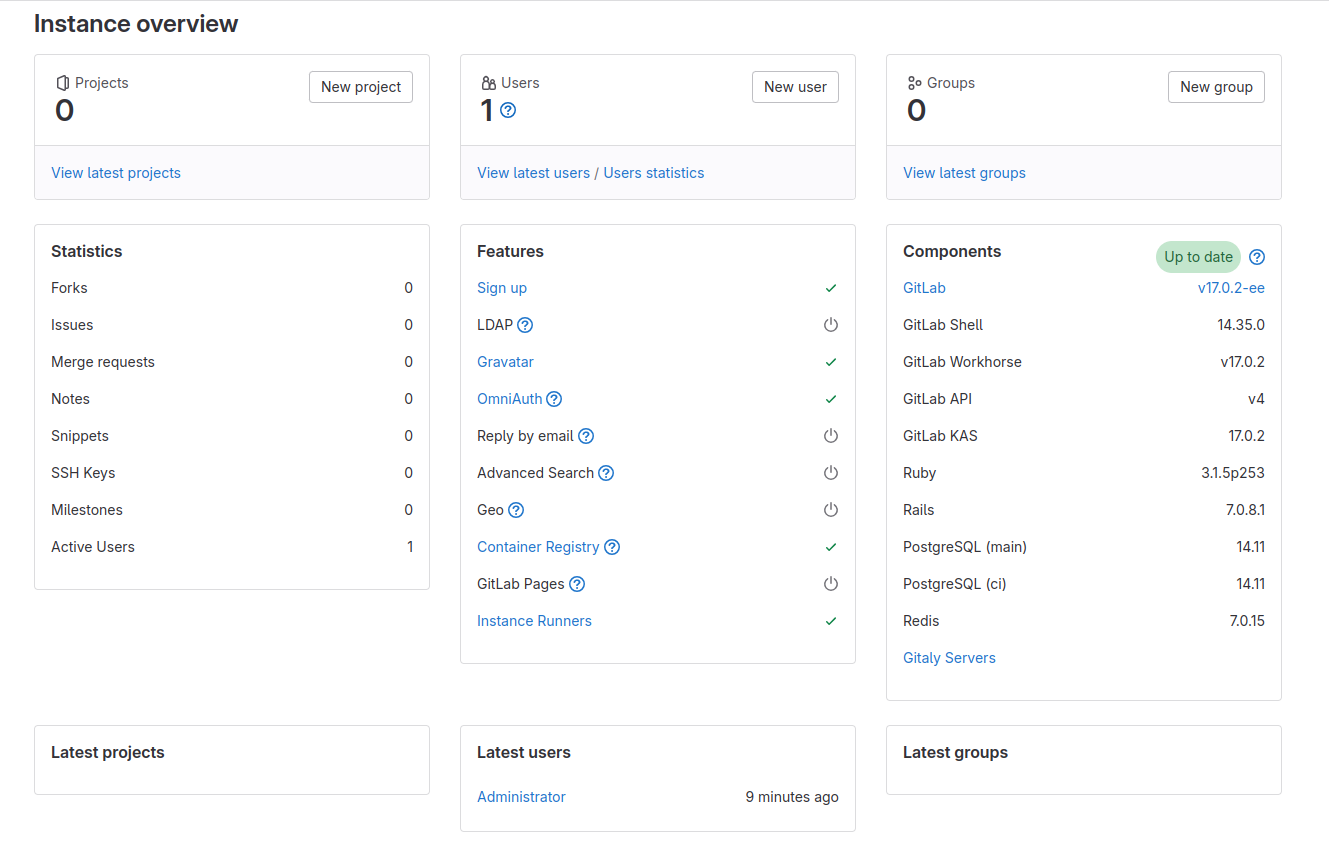Open the Gitaly Servers link
1329x863 pixels.
pyautogui.click(x=949, y=658)
